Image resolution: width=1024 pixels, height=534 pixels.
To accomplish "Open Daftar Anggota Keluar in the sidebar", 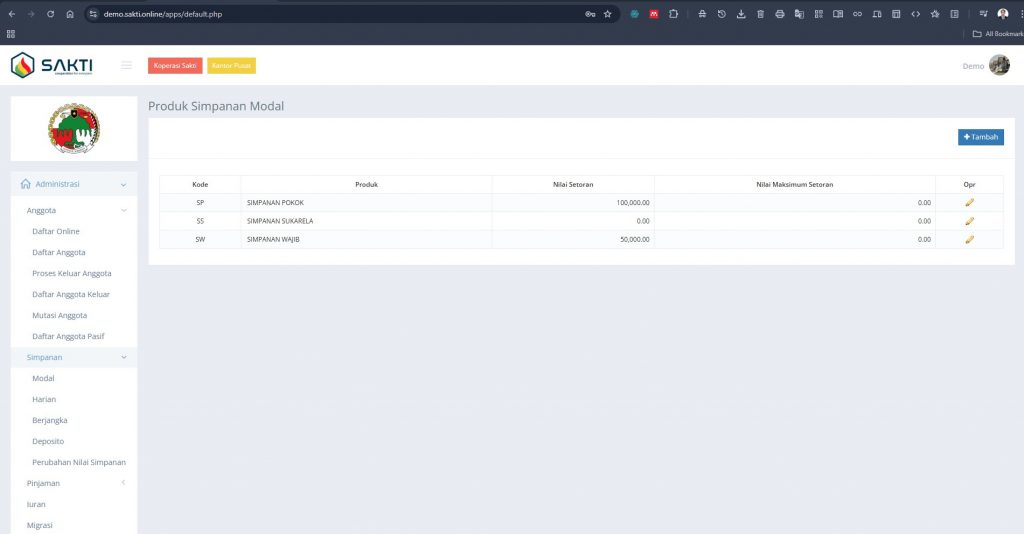I will 71,294.
